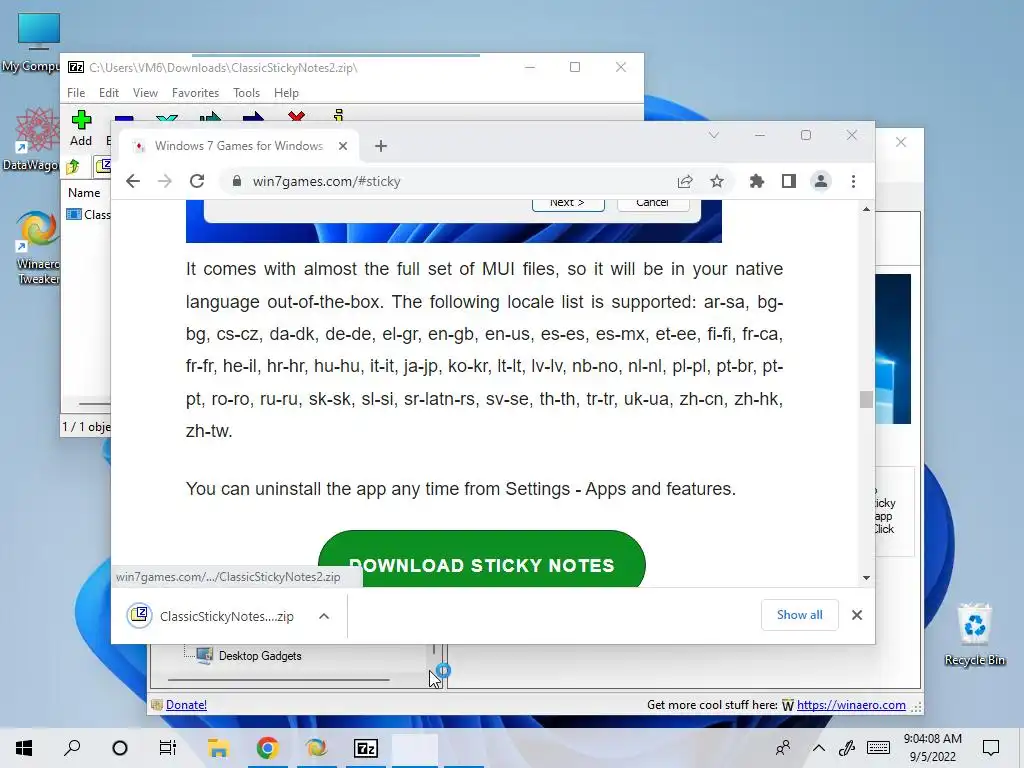Viewport: 1024px width, 768px height.
Task: Open Edit menu in 7-Zip
Action: click(108, 93)
